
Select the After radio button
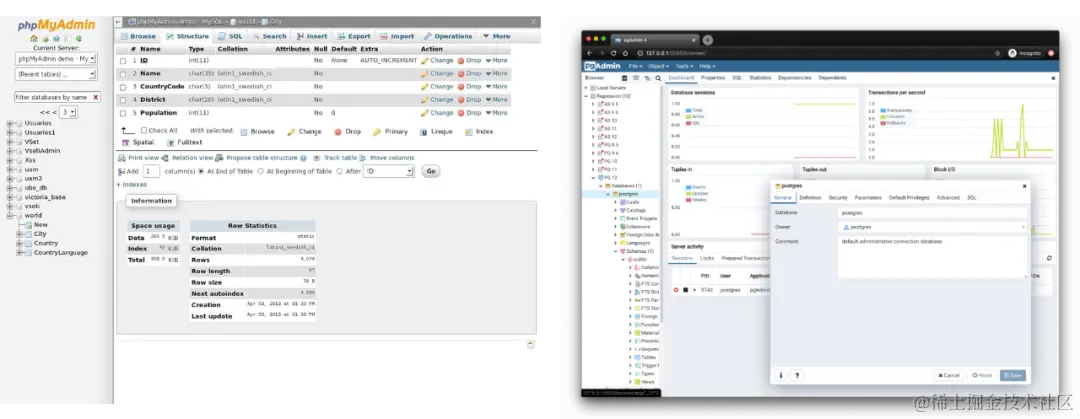[x=340, y=171]
